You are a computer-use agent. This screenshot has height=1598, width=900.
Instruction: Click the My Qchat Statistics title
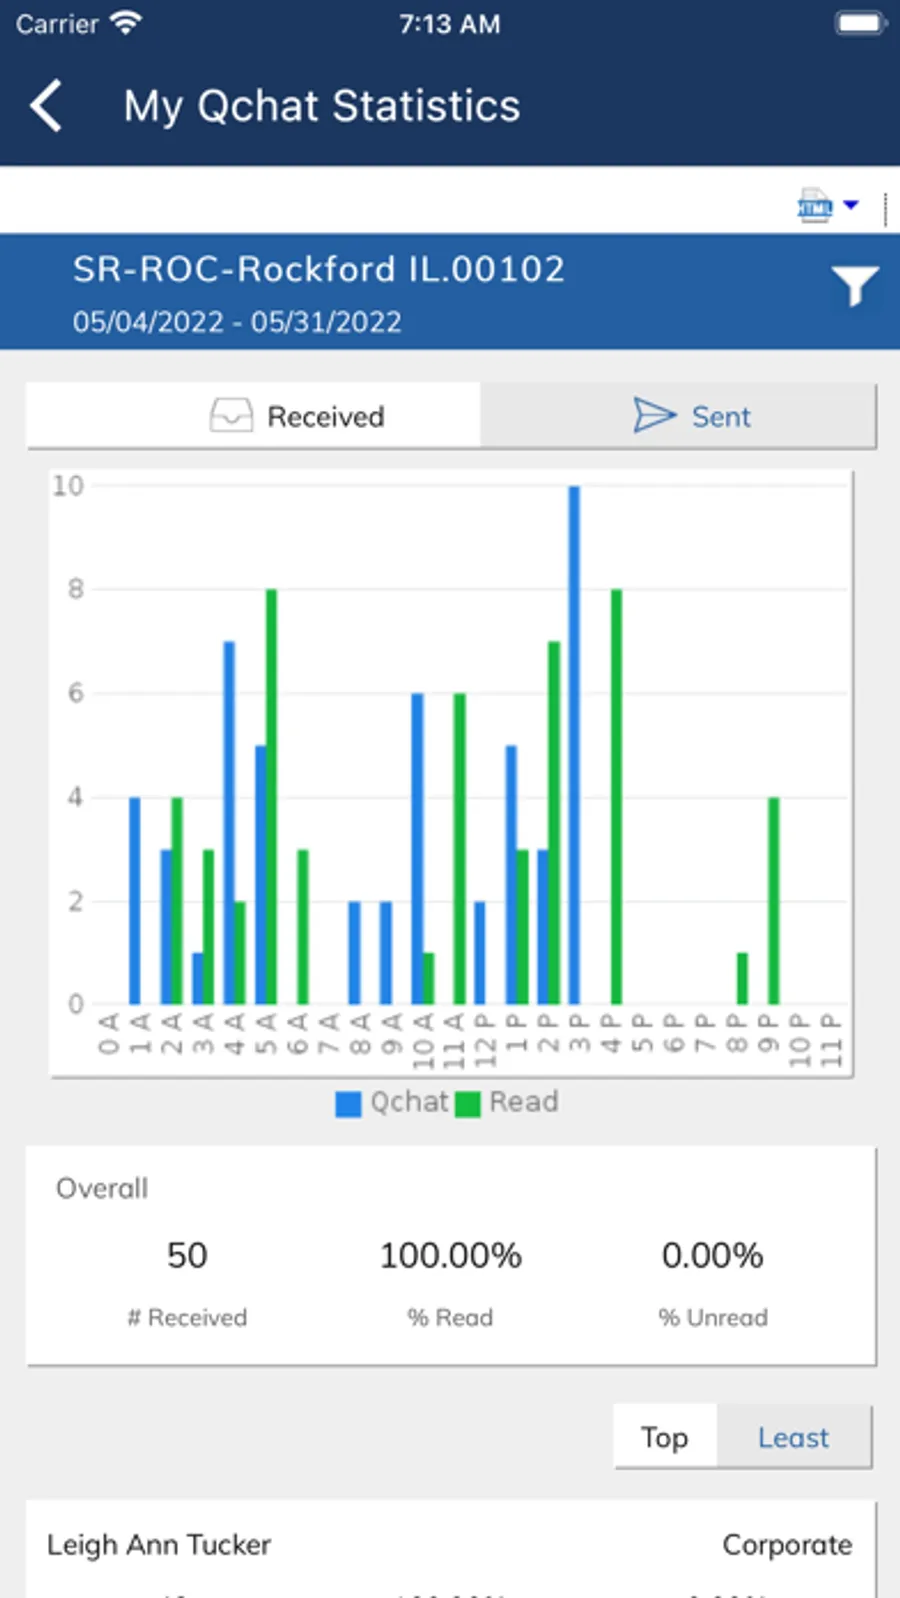(x=322, y=106)
